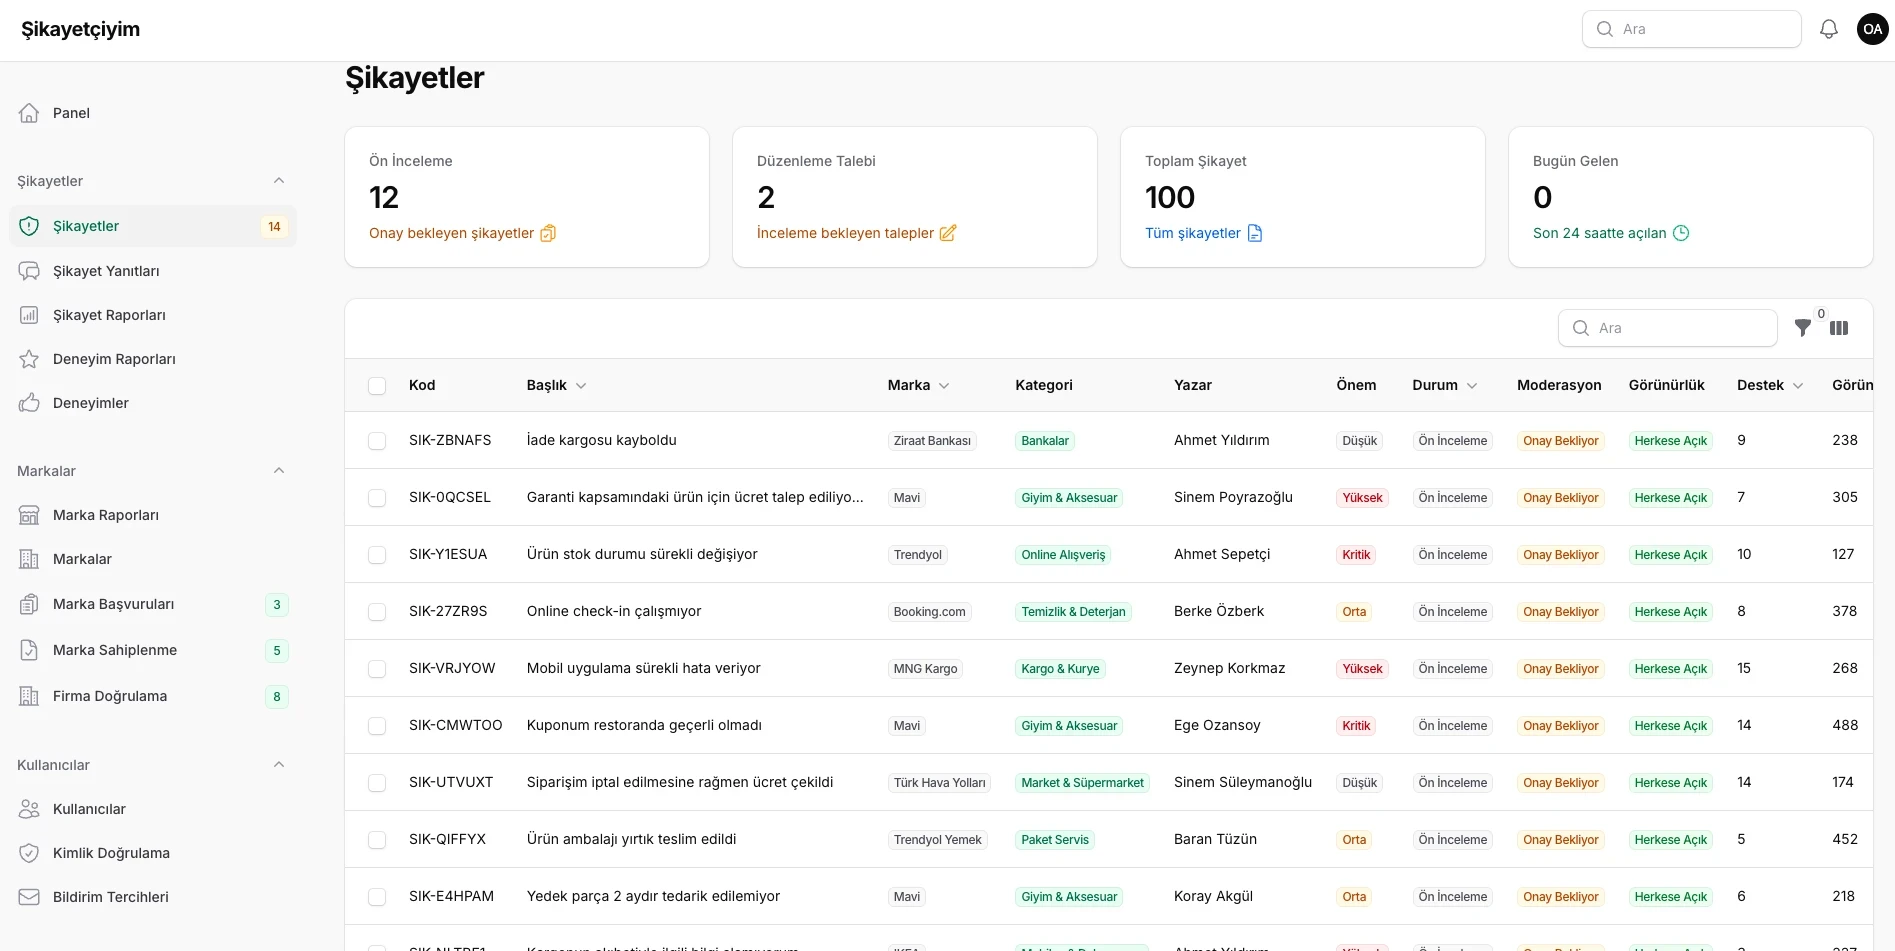Check the SIK-Y1ESUA row checkbox

377,555
